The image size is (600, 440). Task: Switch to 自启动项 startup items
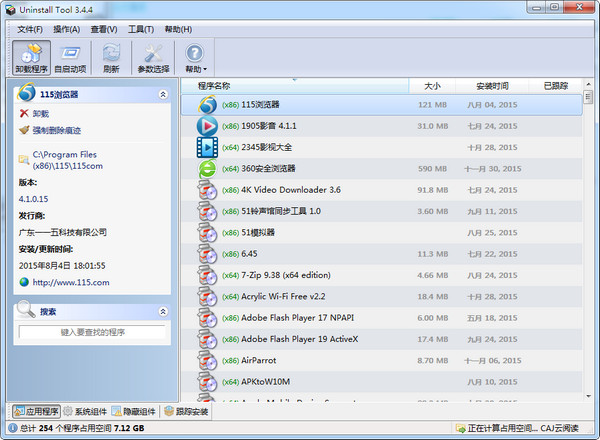coord(70,58)
